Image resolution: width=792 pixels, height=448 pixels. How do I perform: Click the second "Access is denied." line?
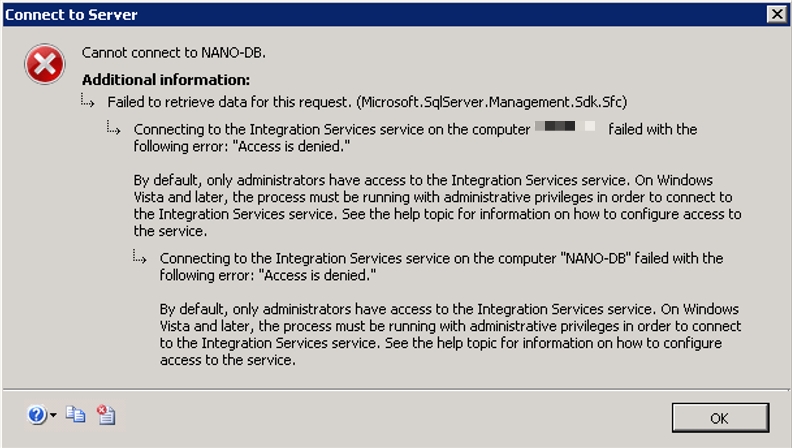pyautogui.click(x=268, y=275)
